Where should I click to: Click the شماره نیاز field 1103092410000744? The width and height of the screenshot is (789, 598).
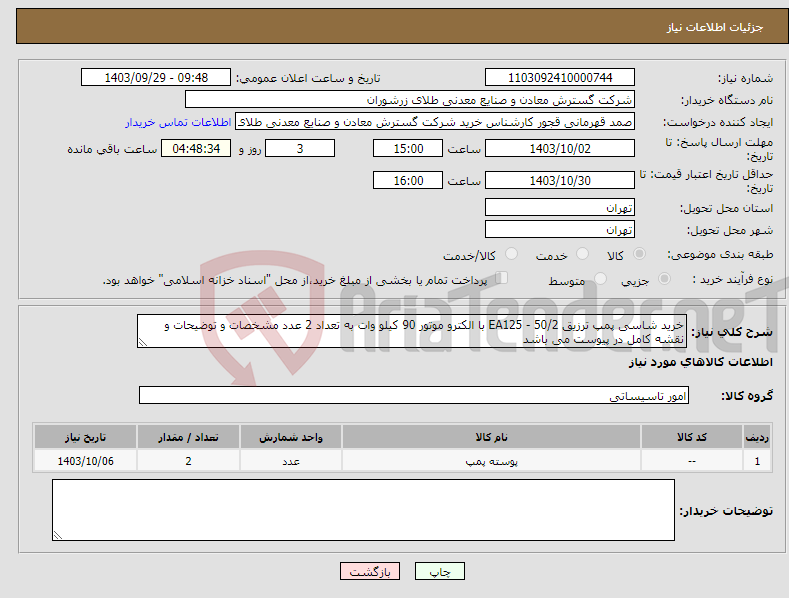tap(560, 78)
